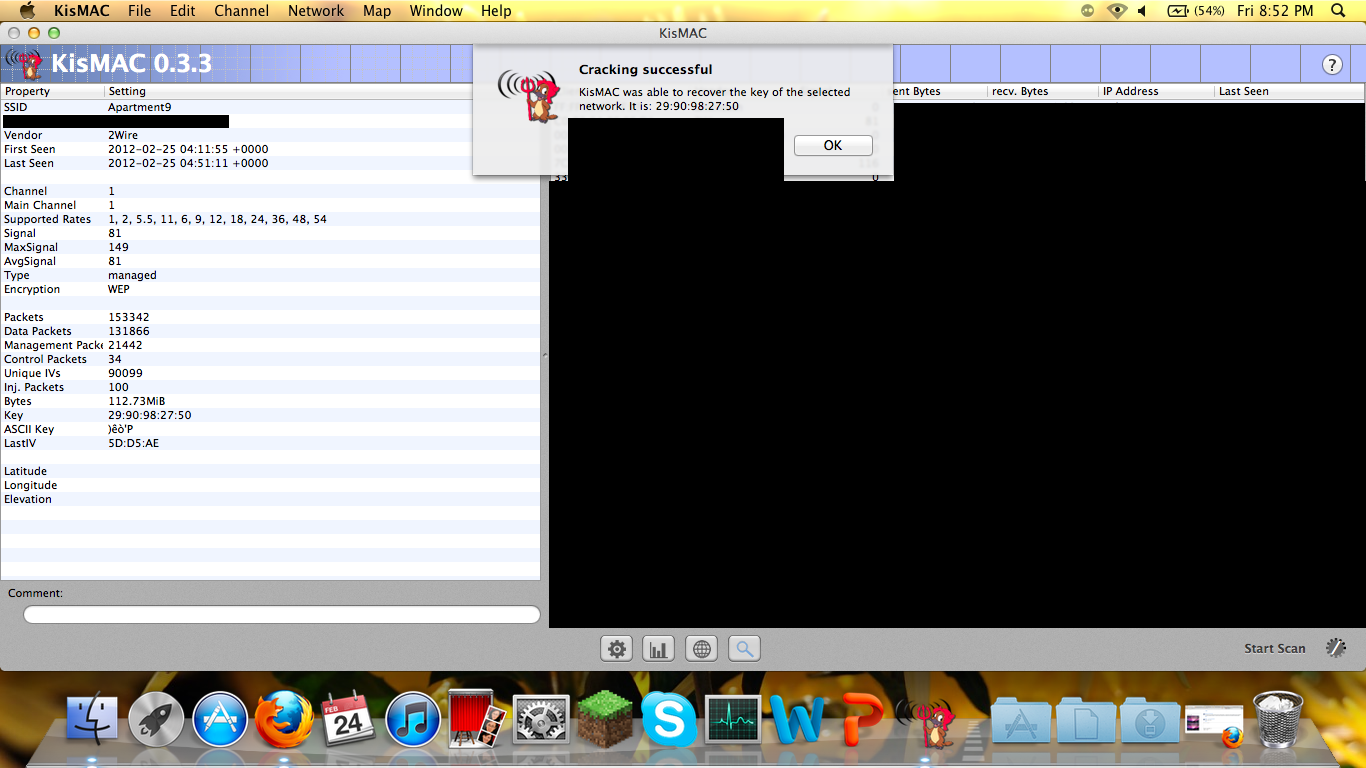The image size is (1366, 768).
Task: Select the Supported Rates row
Action: (270, 219)
